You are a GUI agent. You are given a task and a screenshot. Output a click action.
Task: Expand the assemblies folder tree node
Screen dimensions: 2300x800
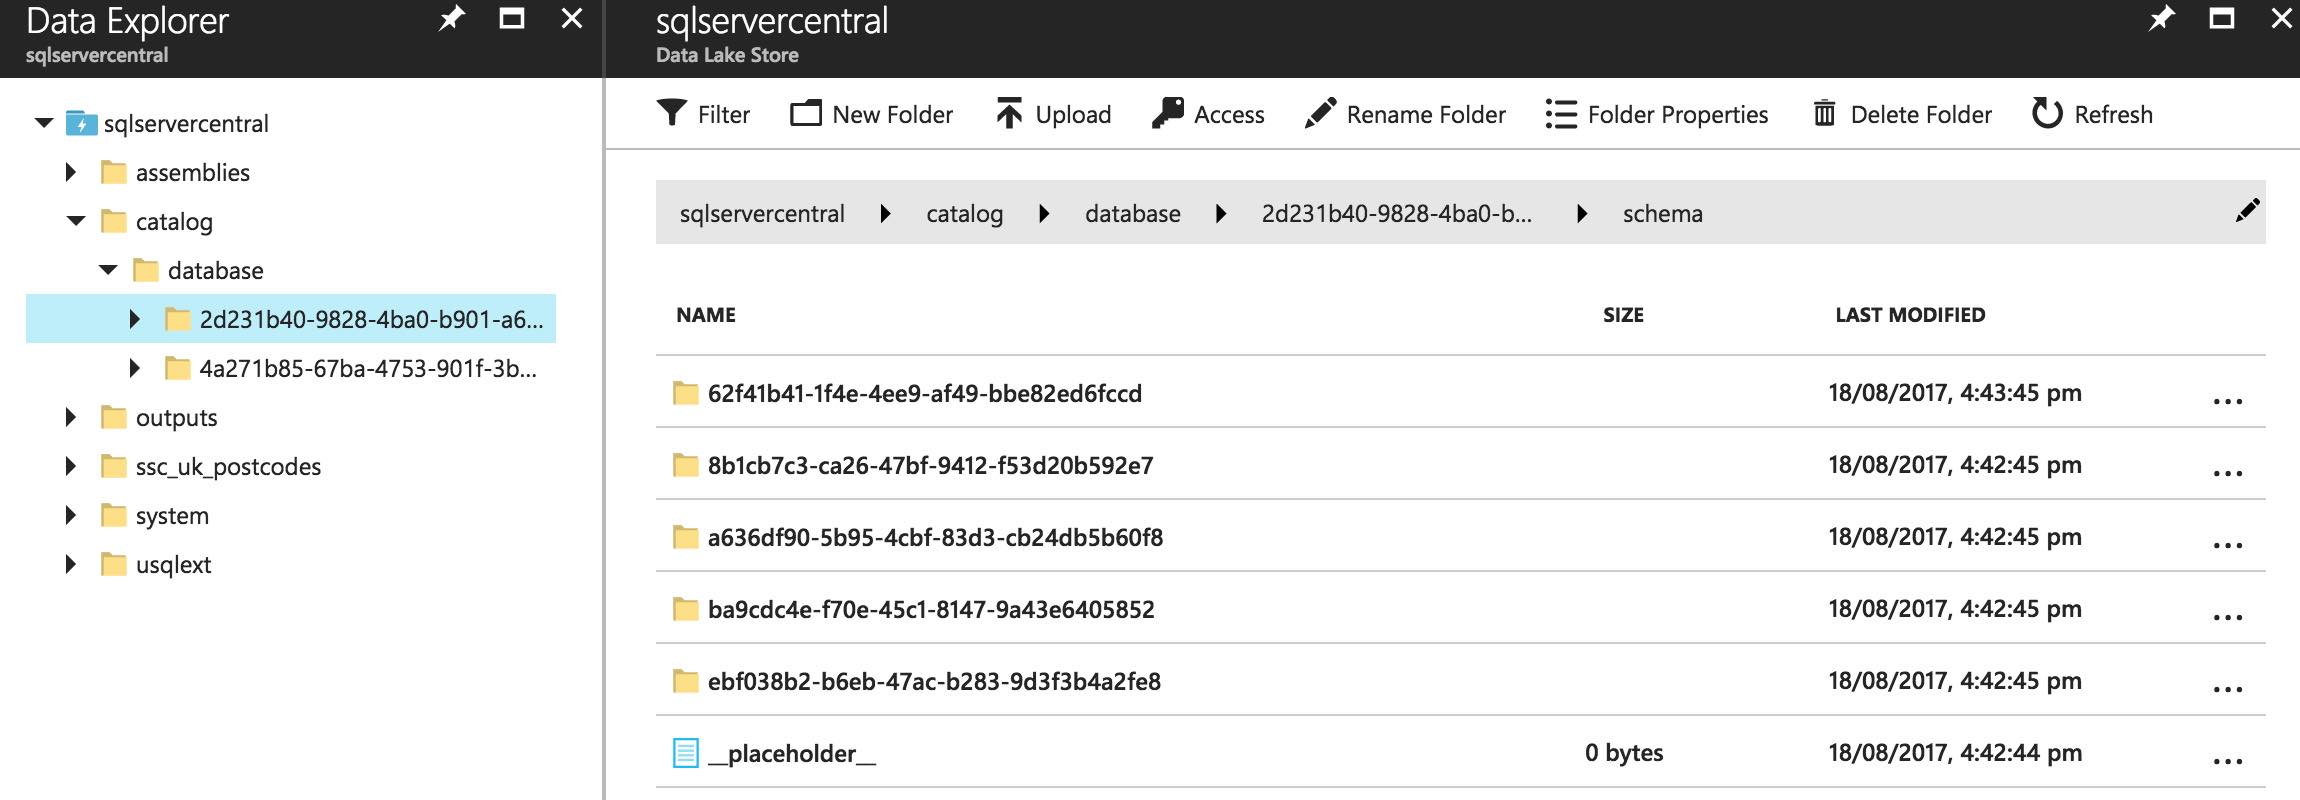tap(70, 172)
